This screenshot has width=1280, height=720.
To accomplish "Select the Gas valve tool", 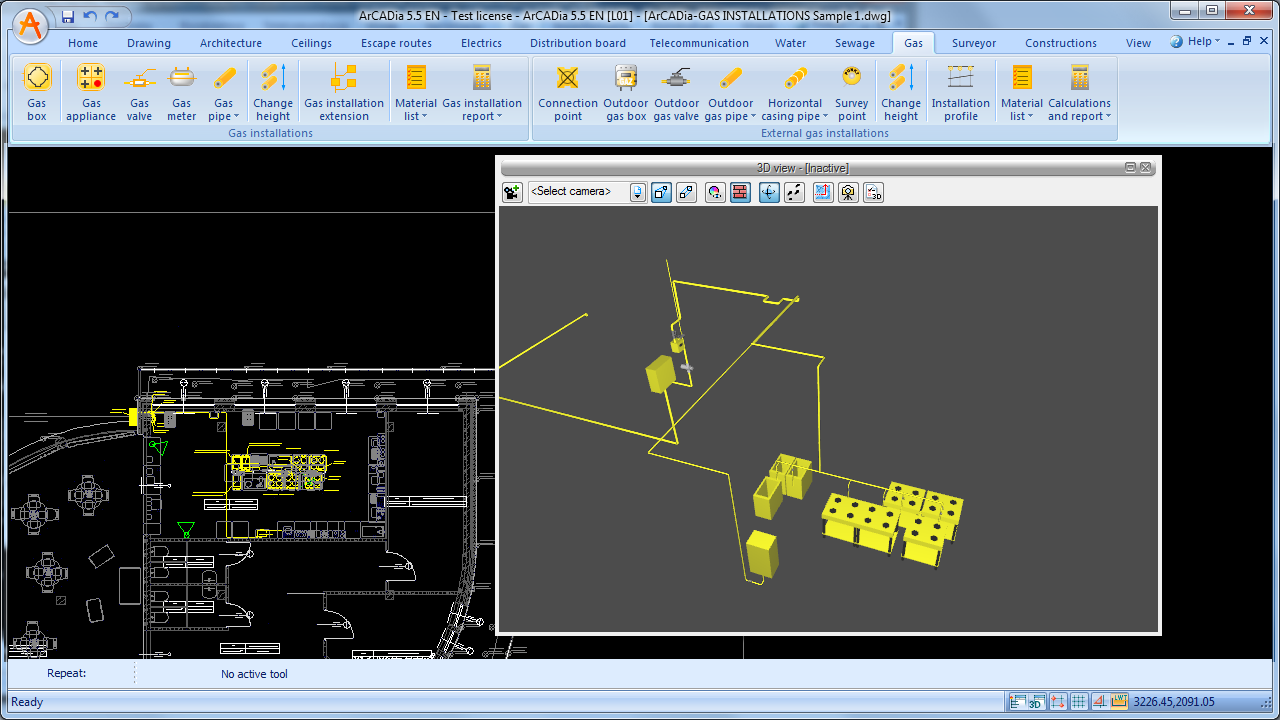I will [x=139, y=92].
